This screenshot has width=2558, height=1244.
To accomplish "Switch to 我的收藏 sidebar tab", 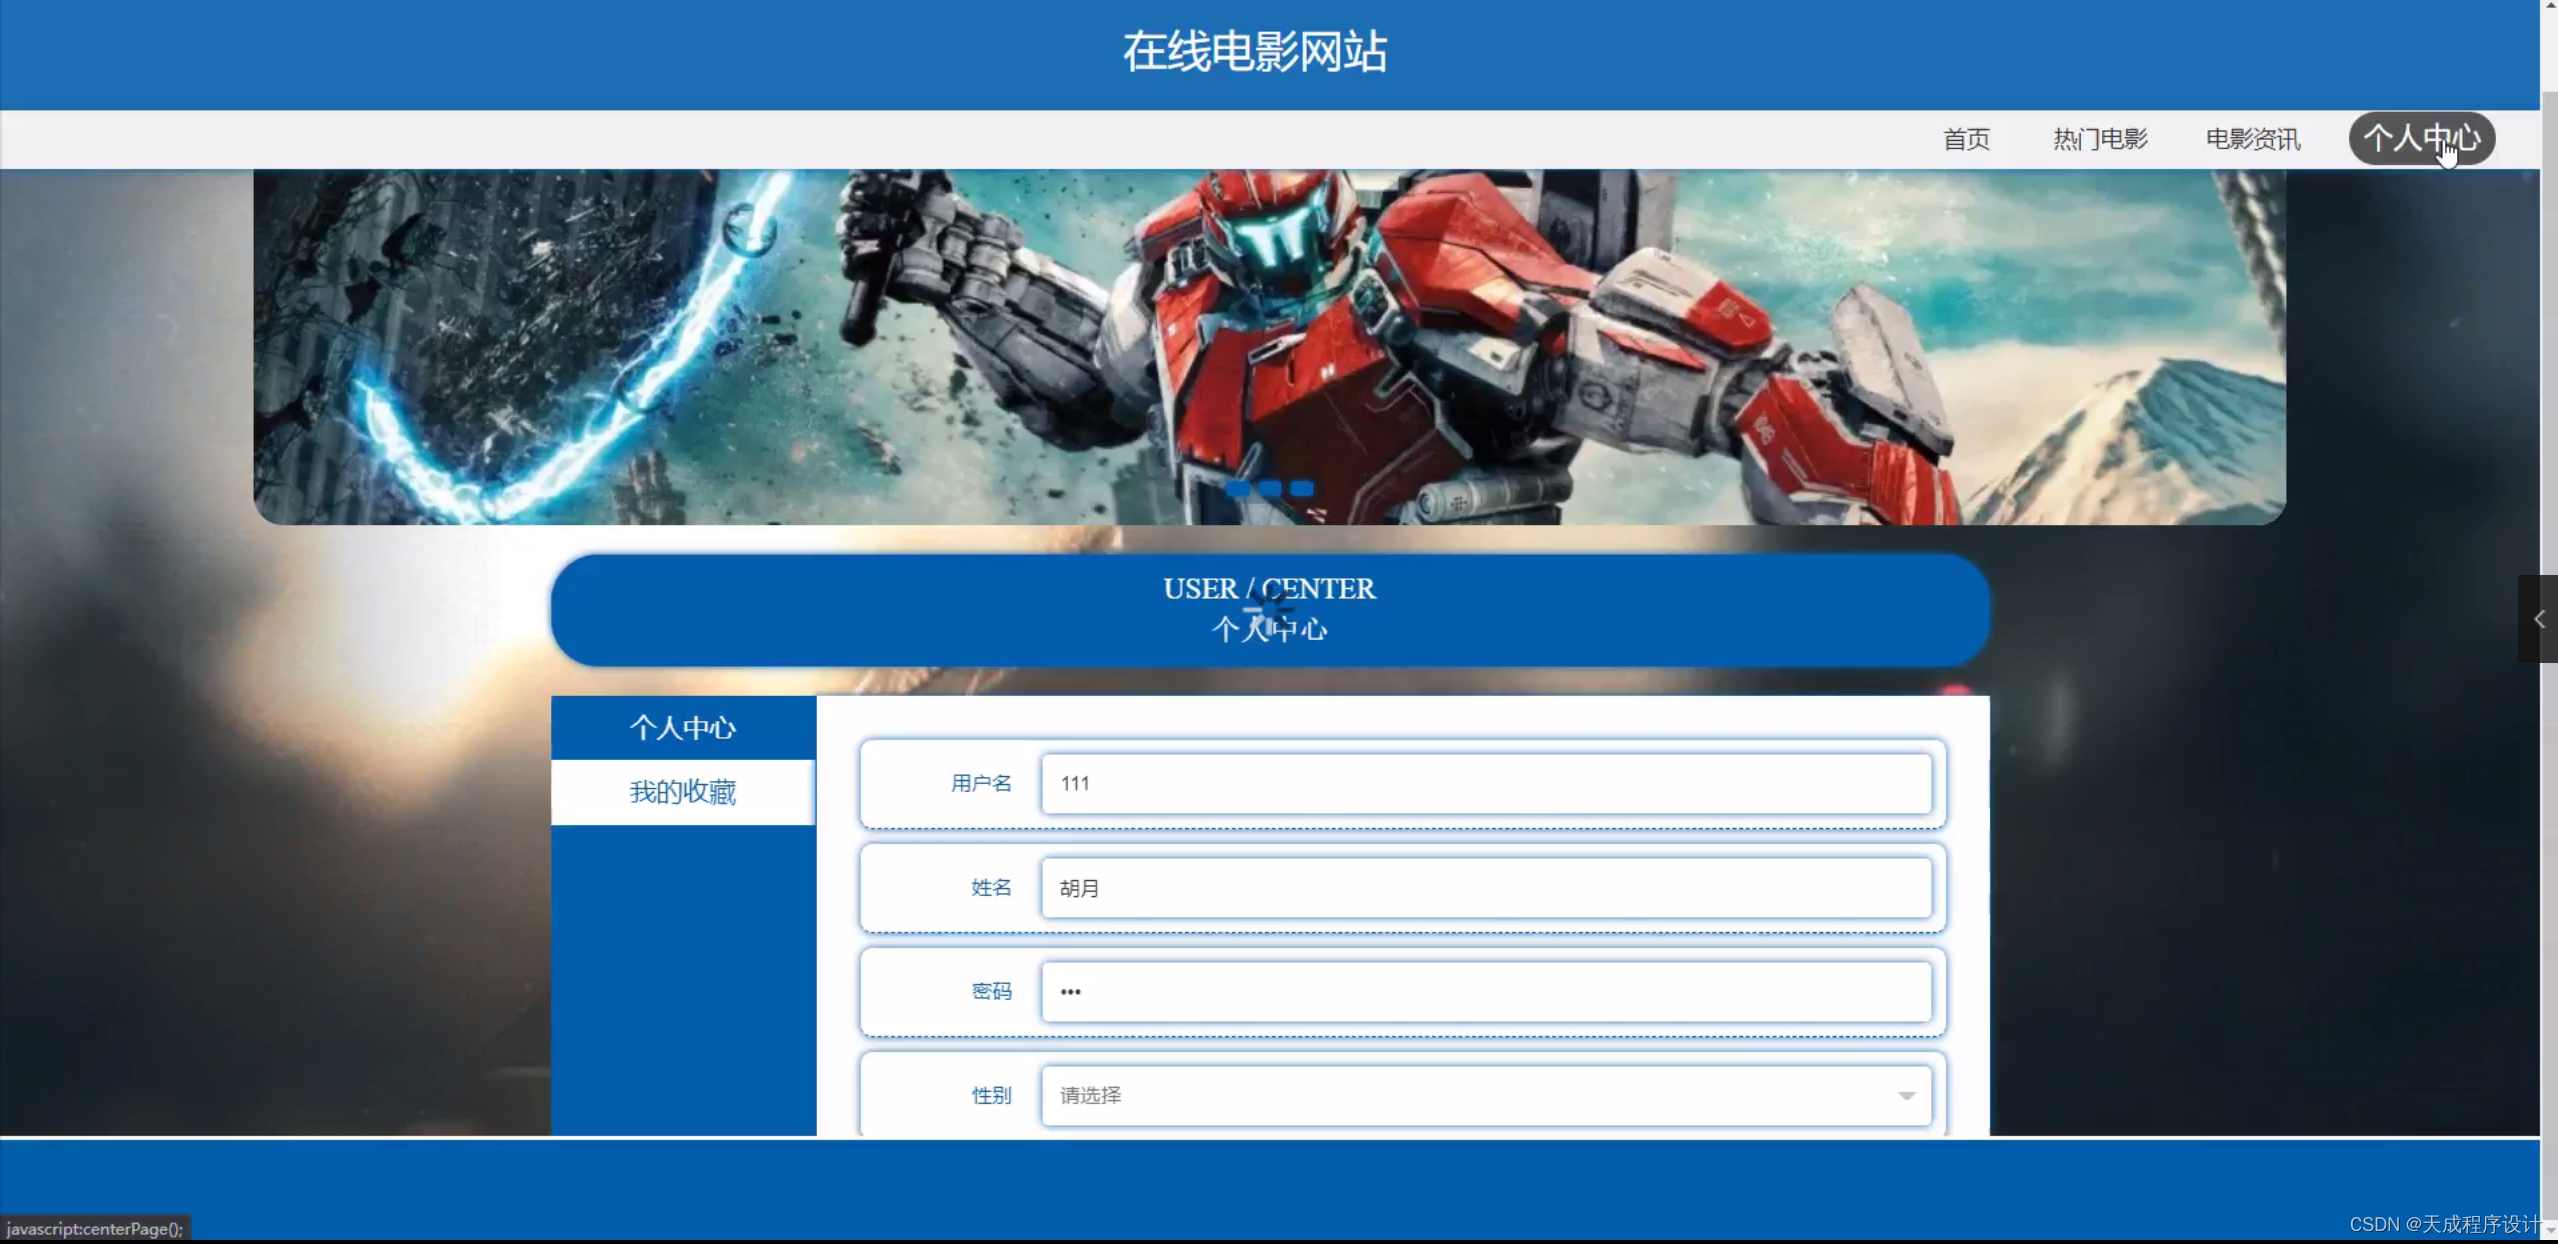I will point(683,791).
